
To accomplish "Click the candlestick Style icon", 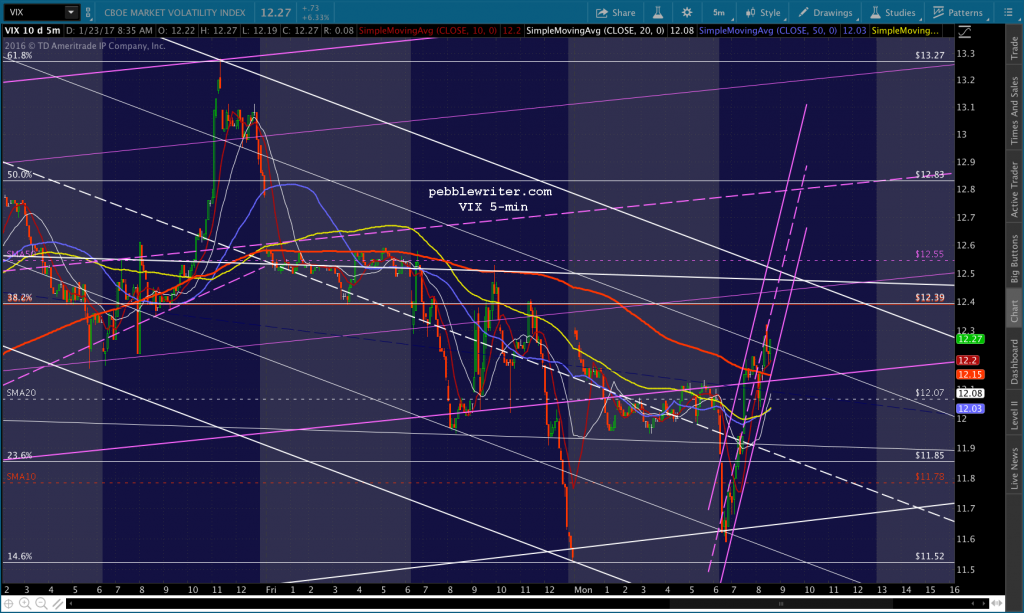I will pos(750,12).
